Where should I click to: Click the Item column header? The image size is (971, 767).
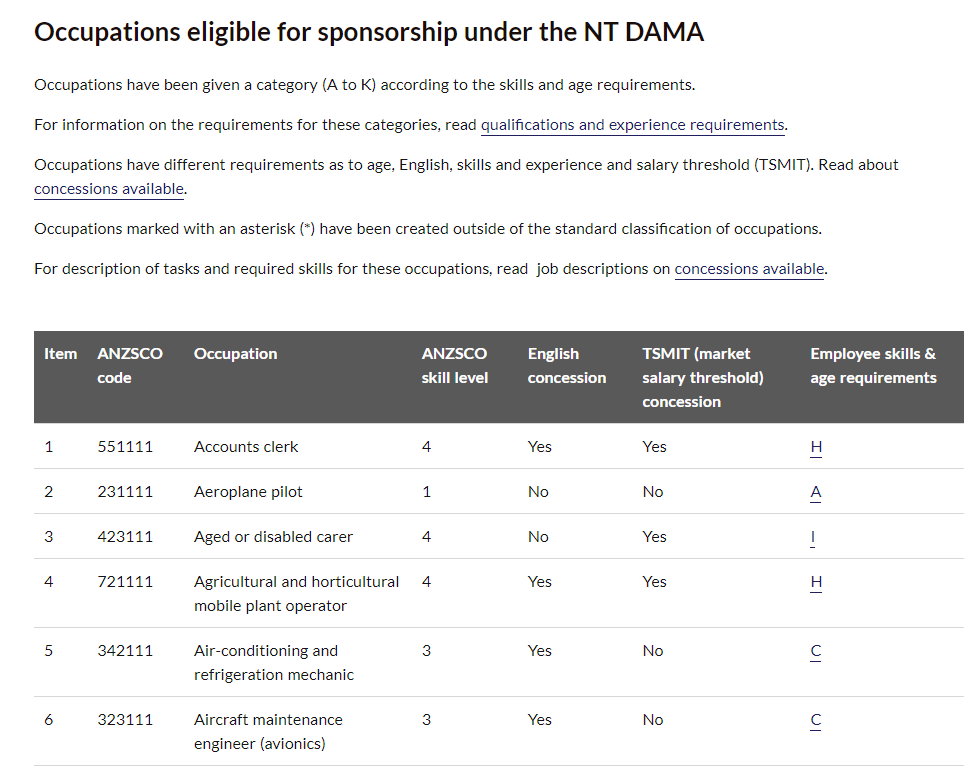60,354
